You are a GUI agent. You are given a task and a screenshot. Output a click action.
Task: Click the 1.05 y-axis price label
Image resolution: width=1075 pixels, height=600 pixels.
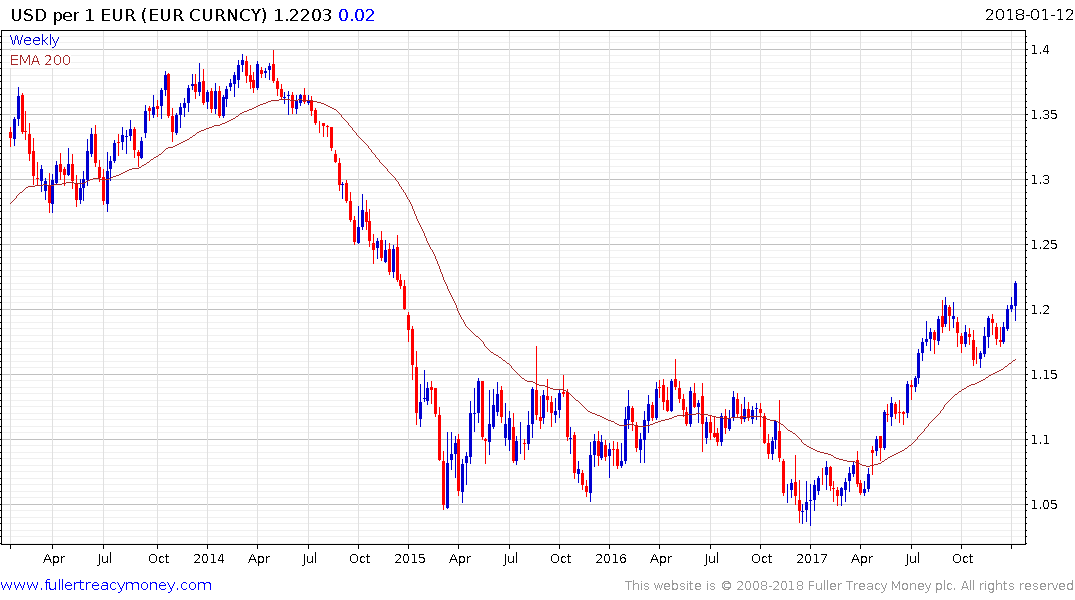point(1043,505)
